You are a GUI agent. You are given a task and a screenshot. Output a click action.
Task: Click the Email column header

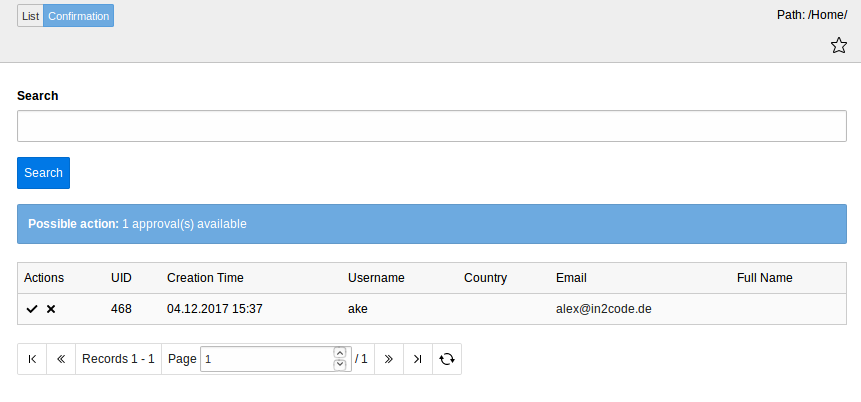point(571,278)
